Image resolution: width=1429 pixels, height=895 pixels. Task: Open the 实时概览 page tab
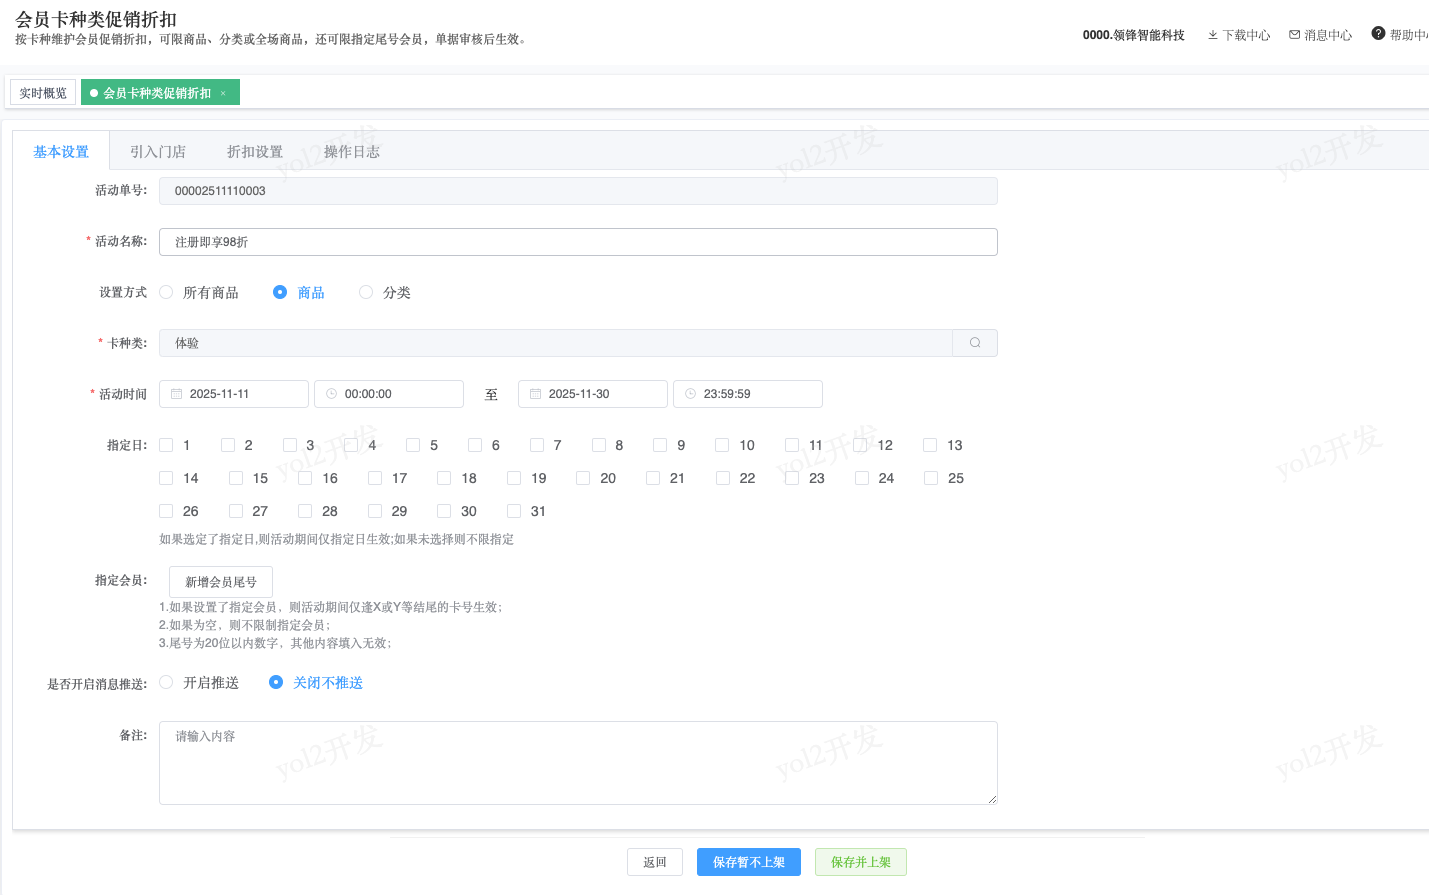(x=43, y=93)
